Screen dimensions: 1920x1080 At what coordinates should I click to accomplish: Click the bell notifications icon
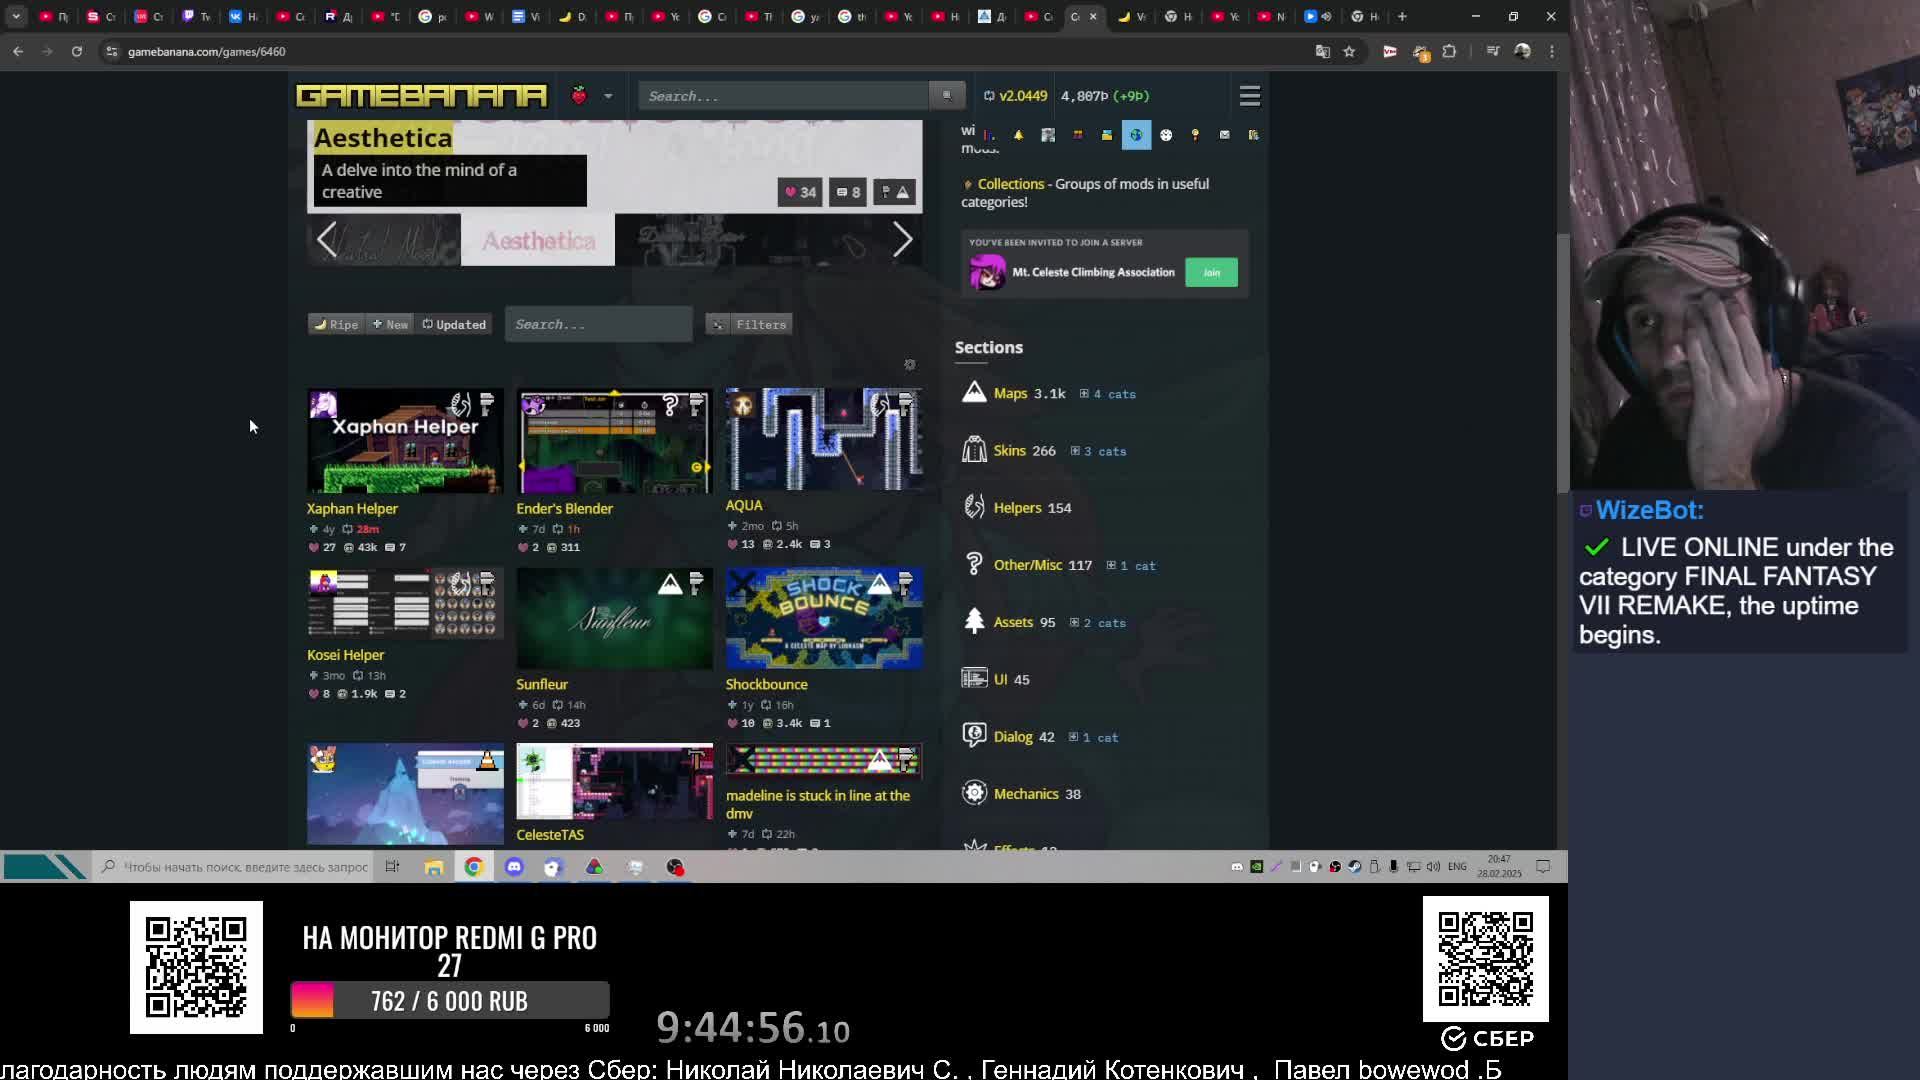[x=1018, y=135]
